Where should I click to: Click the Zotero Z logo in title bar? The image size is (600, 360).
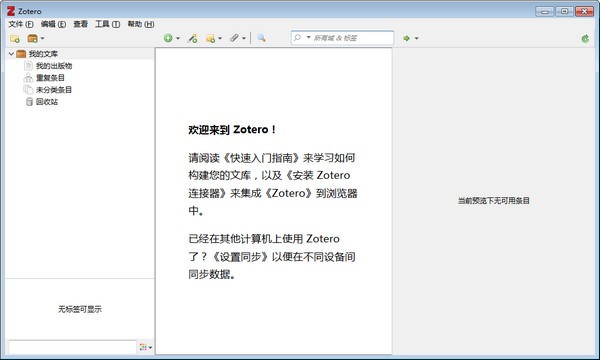[11, 11]
